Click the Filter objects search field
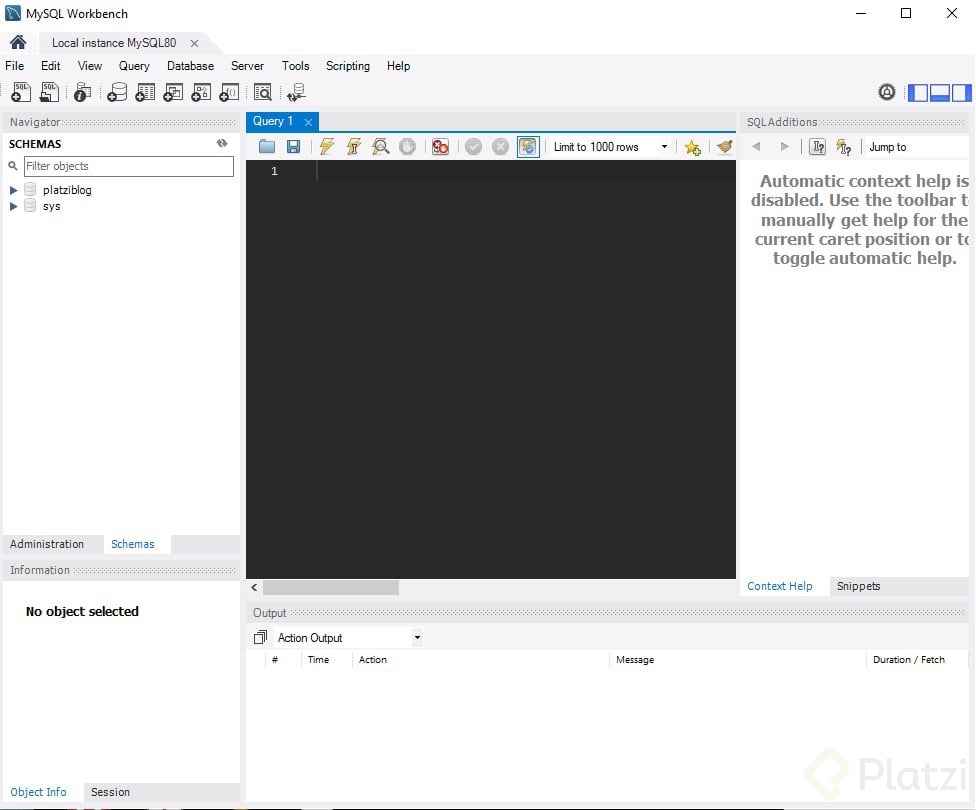The image size is (976, 810). 128,166
